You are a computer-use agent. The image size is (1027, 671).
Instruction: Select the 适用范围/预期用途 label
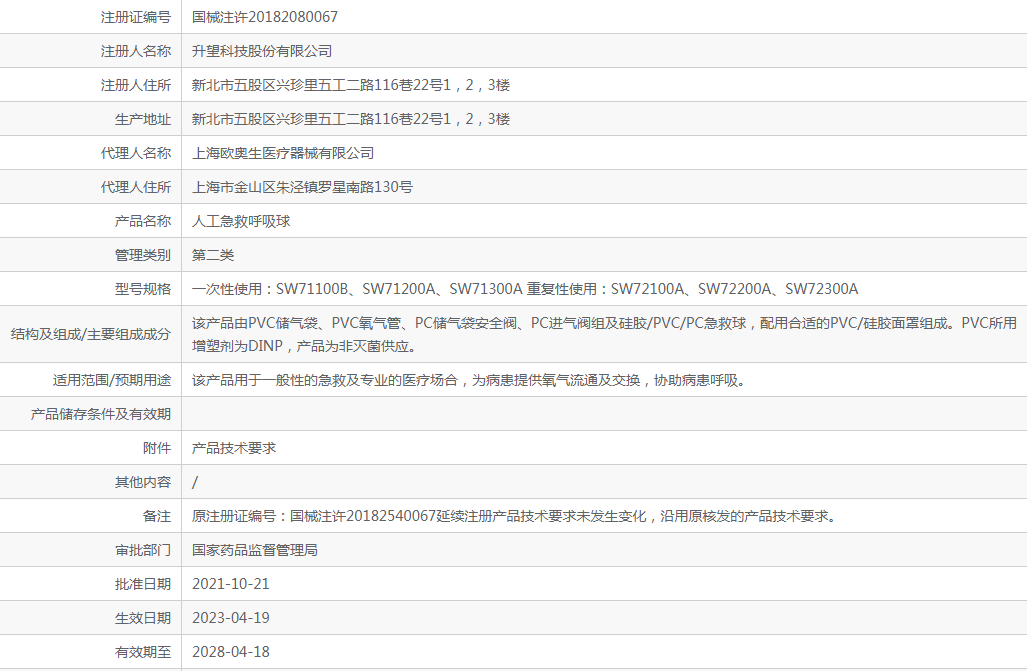111,381
